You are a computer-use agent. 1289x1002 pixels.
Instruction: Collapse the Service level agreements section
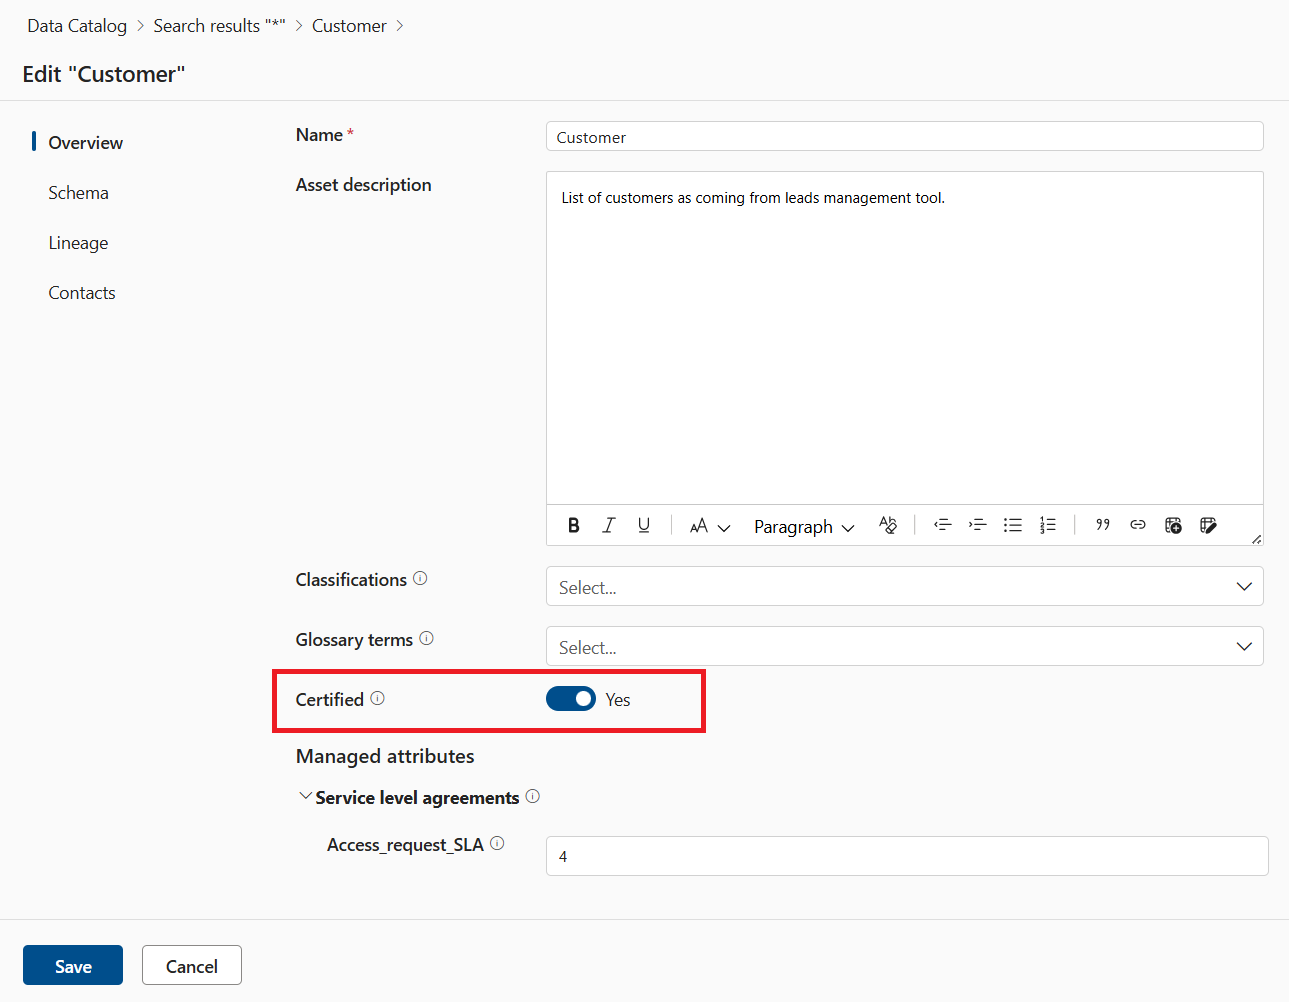[305, 797]
